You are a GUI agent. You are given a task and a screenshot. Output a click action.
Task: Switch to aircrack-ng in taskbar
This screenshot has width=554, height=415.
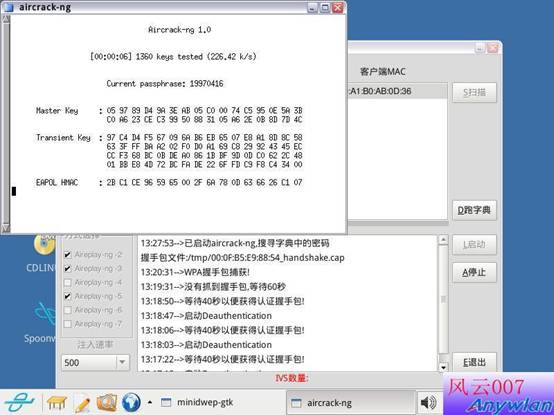coord(350,402)
